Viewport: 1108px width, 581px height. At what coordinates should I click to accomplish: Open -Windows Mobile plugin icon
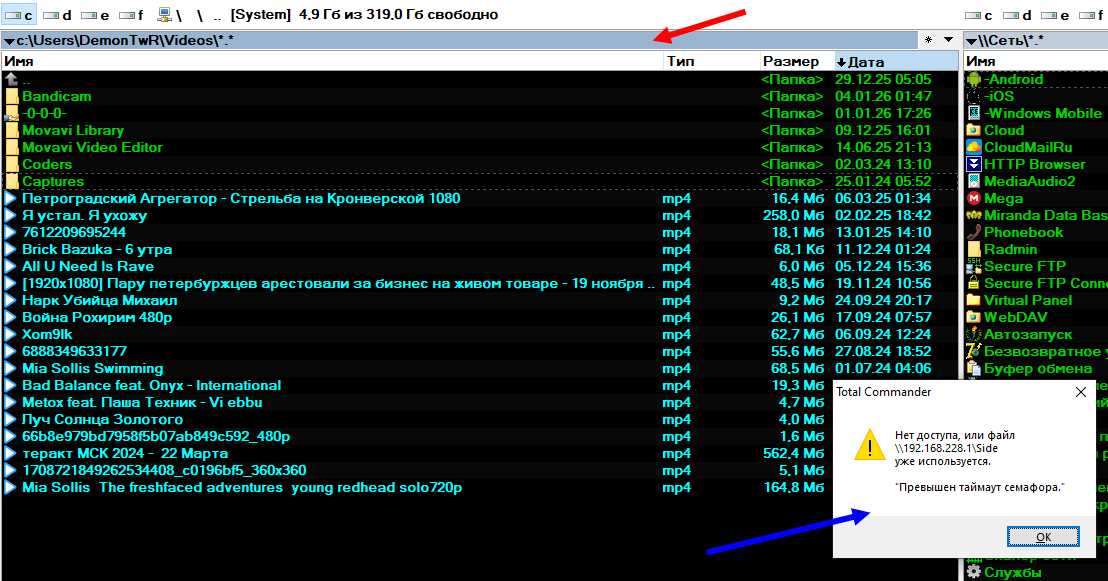coord(974,114)
